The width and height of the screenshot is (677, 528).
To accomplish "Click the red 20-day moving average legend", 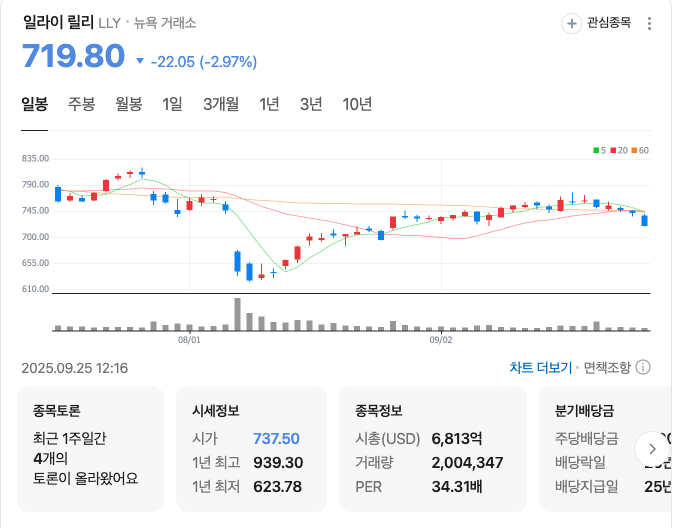I will click(619, 150).
